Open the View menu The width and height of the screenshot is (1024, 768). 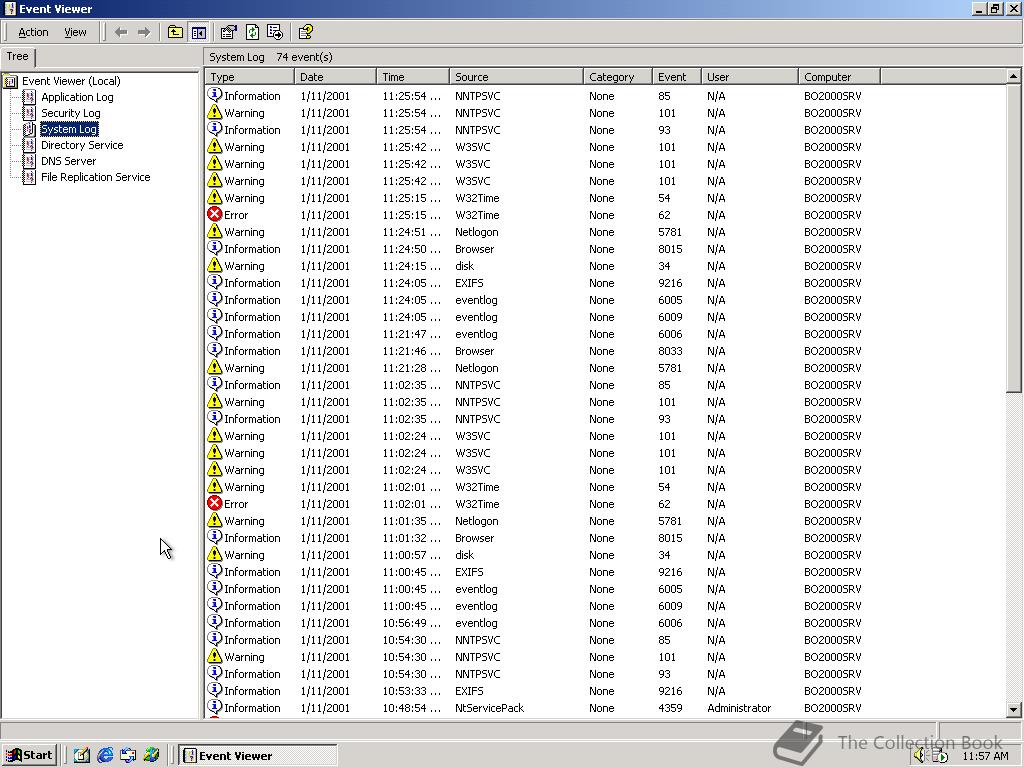[x=75, y=32]
